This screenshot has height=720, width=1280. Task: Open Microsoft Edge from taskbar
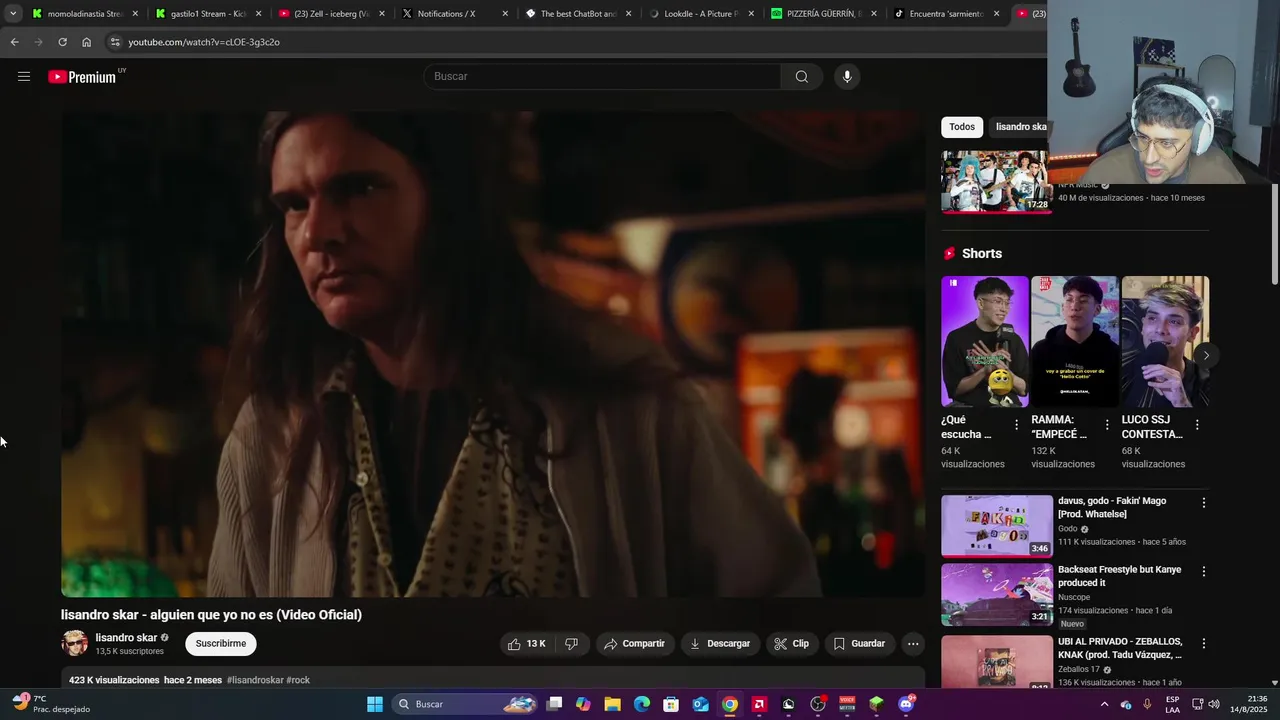pyautogui.click(x=642, y=704)
